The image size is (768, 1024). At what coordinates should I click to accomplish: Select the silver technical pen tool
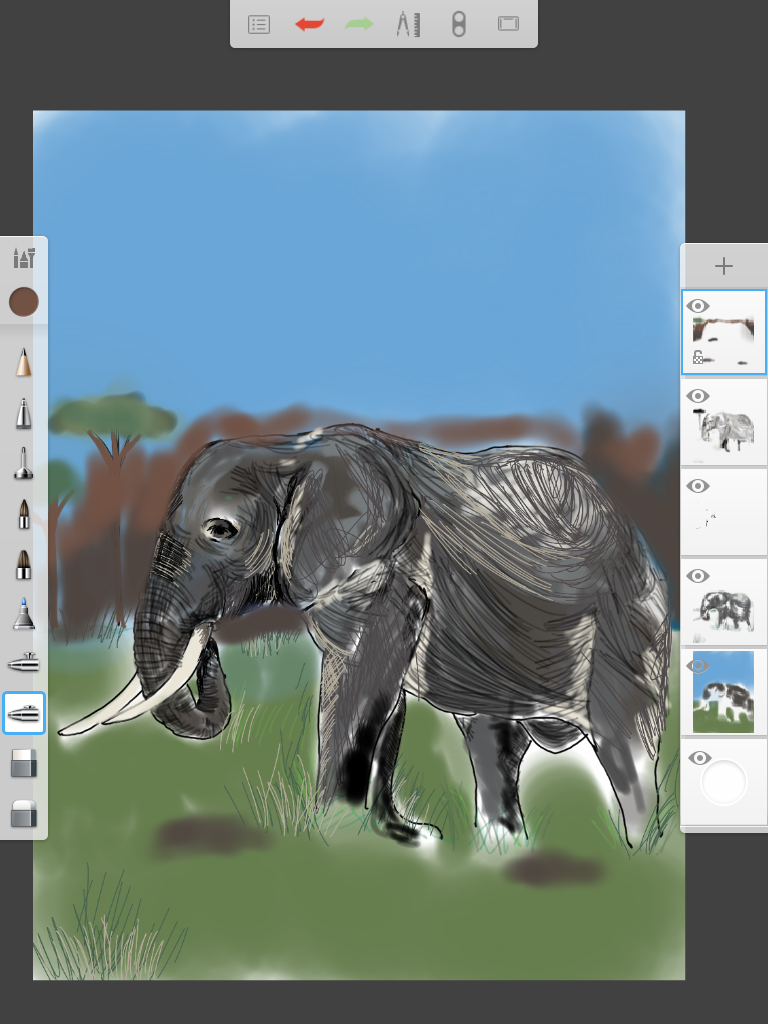coord(24,413)
